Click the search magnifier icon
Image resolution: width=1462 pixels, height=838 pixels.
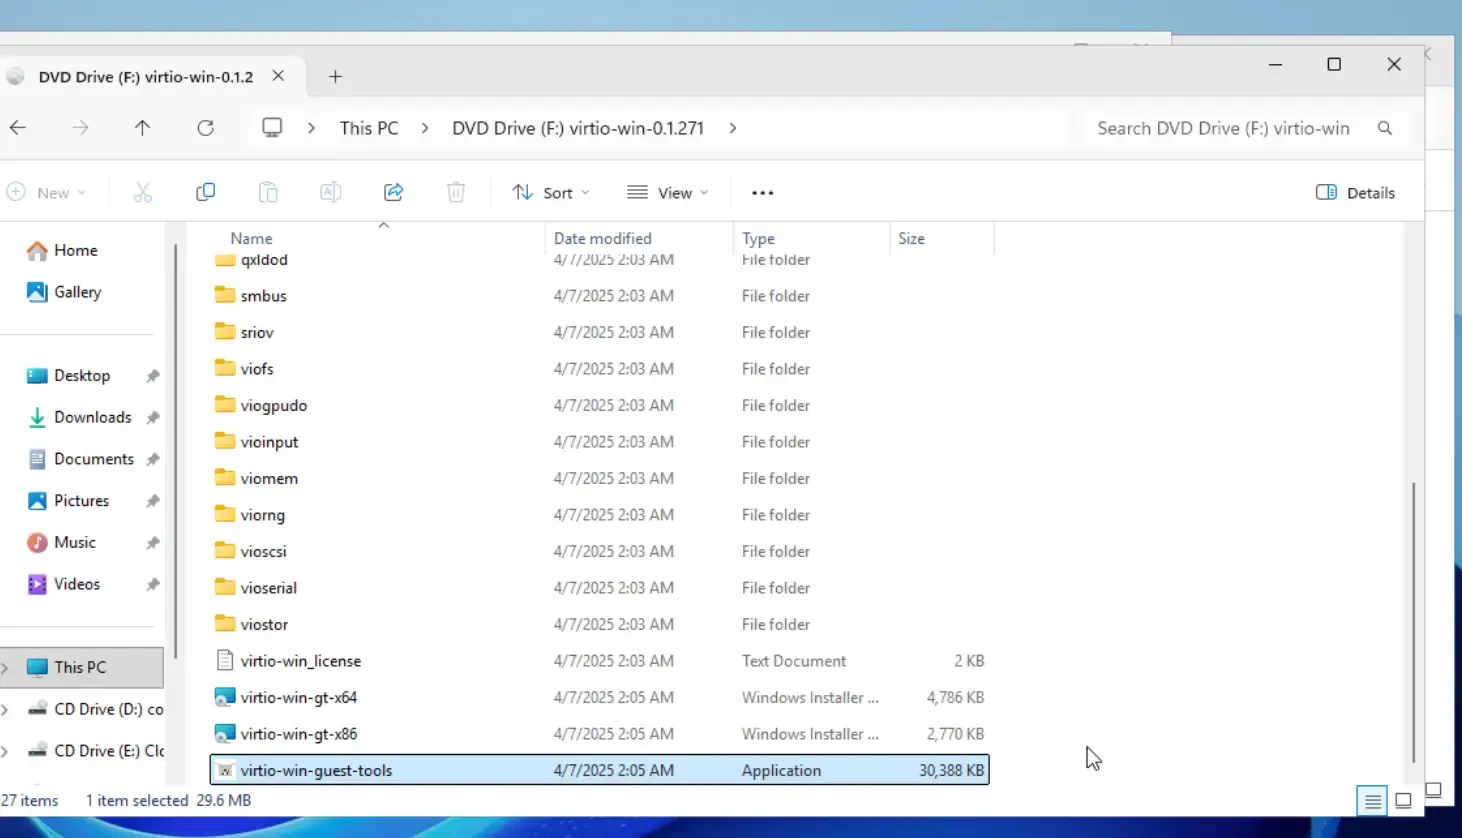pos(1385,128)
